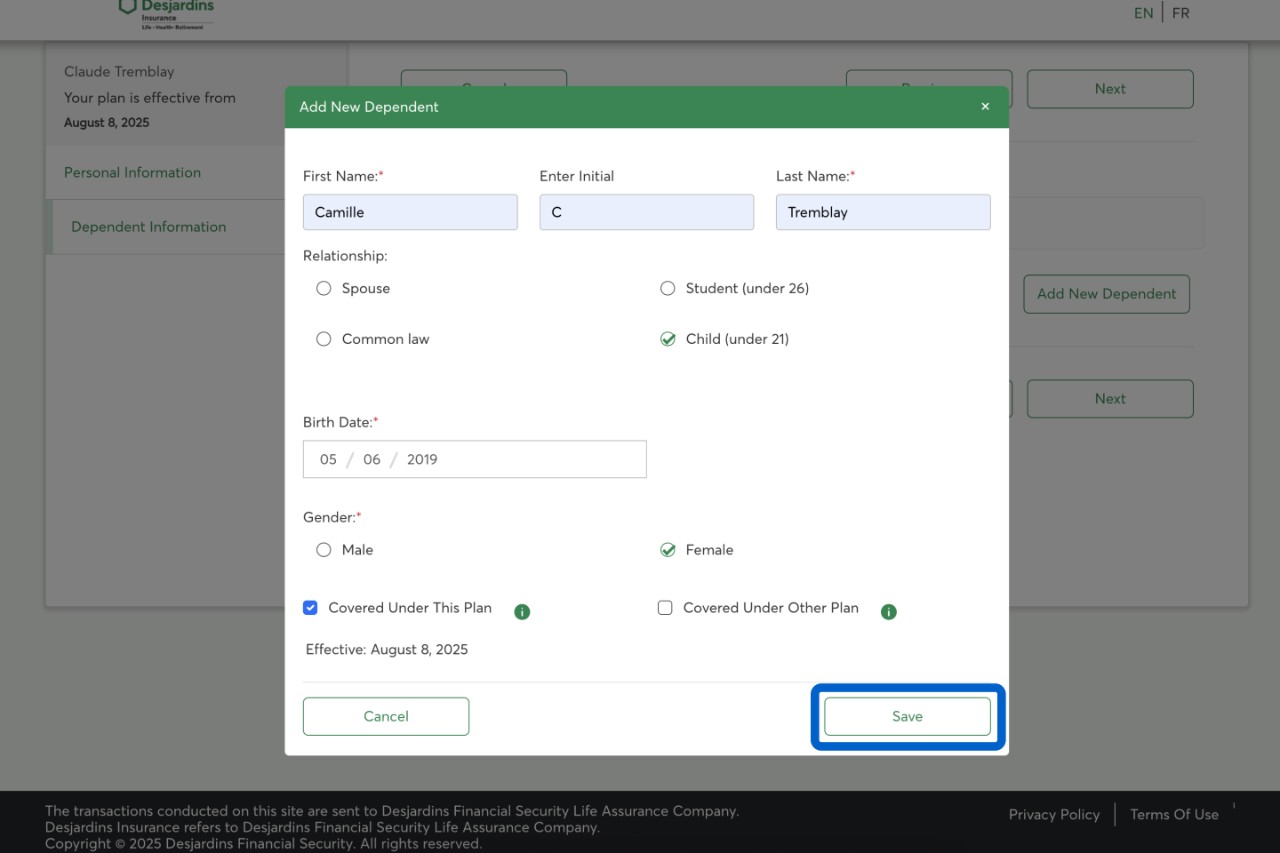Select the Spouse relationship option
The image size is (1280, 853).
pyautogui.click(x=324, y=289)
